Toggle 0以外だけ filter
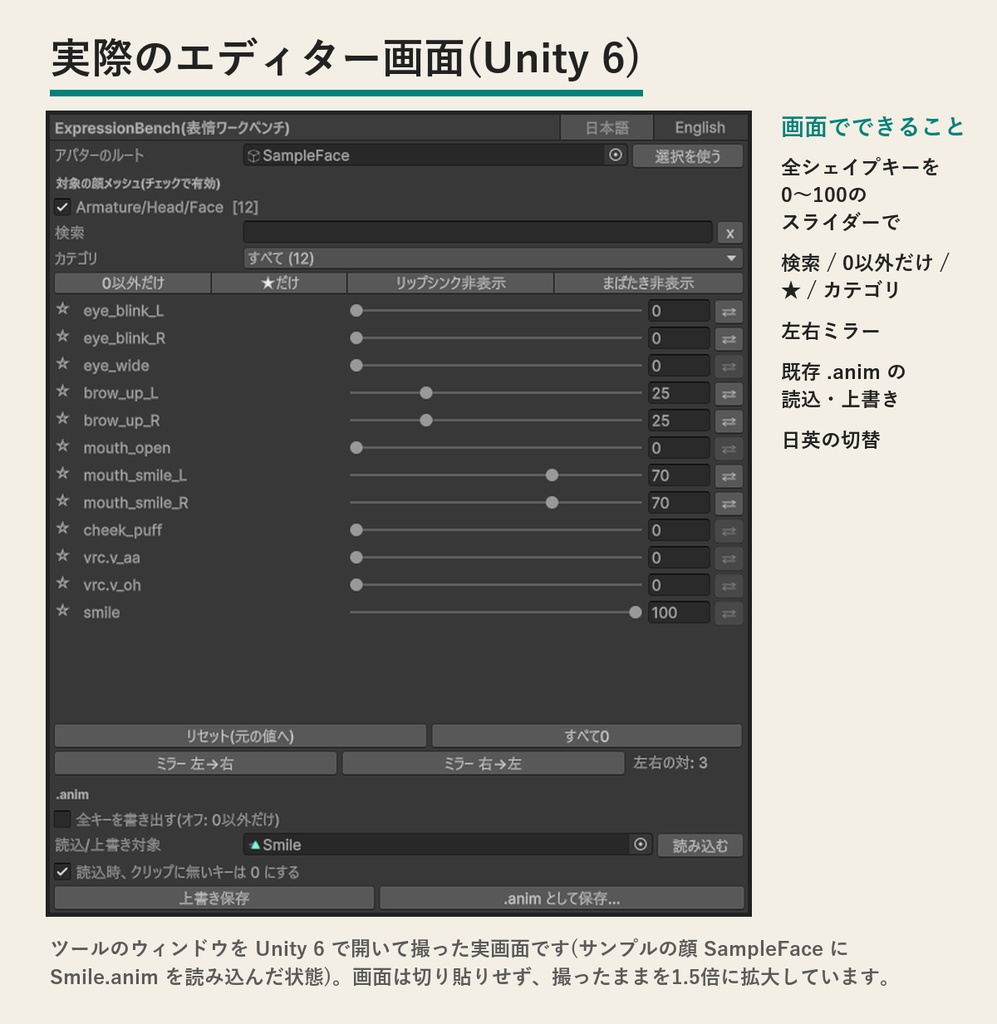997x1024 pixels. click(x=133, y=283)
